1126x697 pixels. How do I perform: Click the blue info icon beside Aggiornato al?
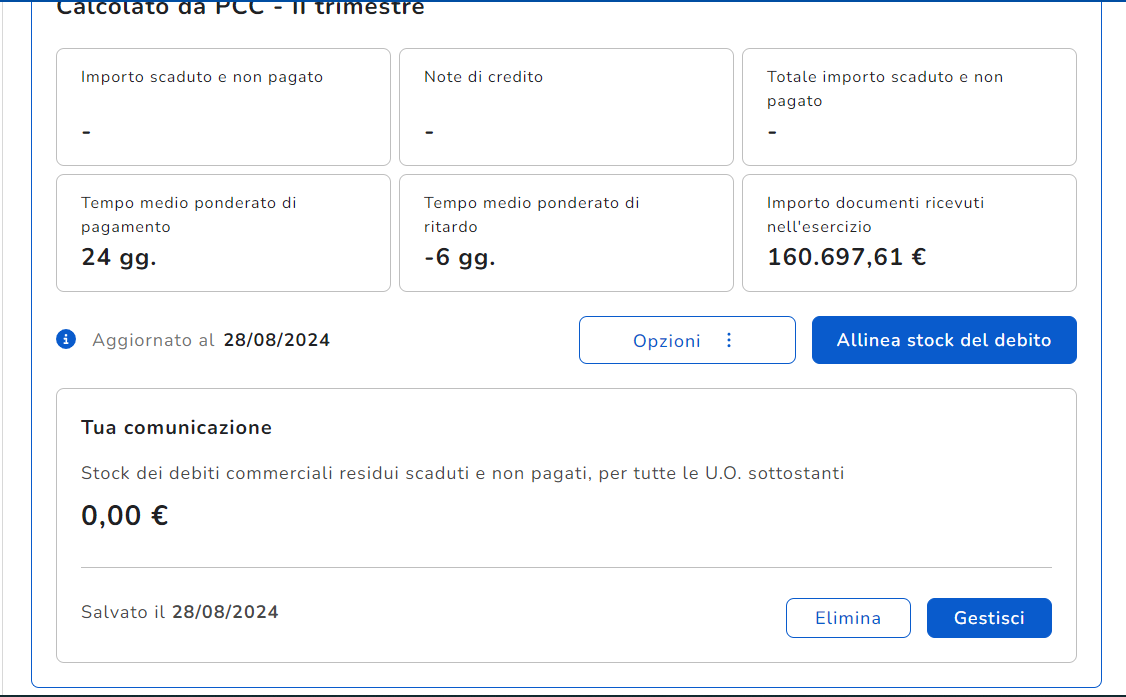66,339
